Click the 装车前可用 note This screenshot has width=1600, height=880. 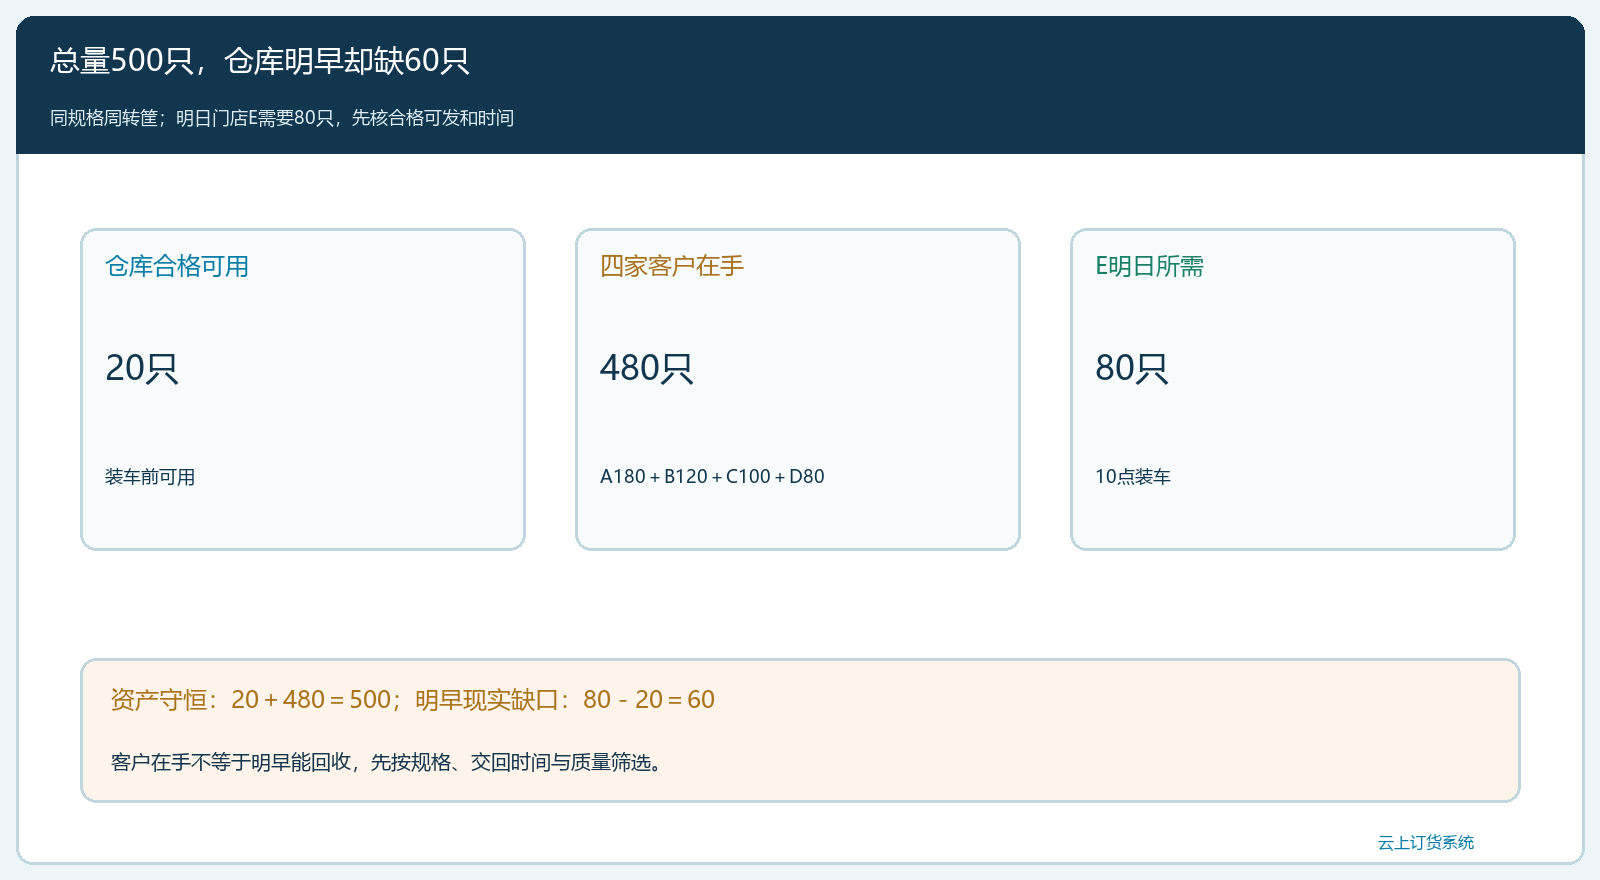click(x=150, y=477)
